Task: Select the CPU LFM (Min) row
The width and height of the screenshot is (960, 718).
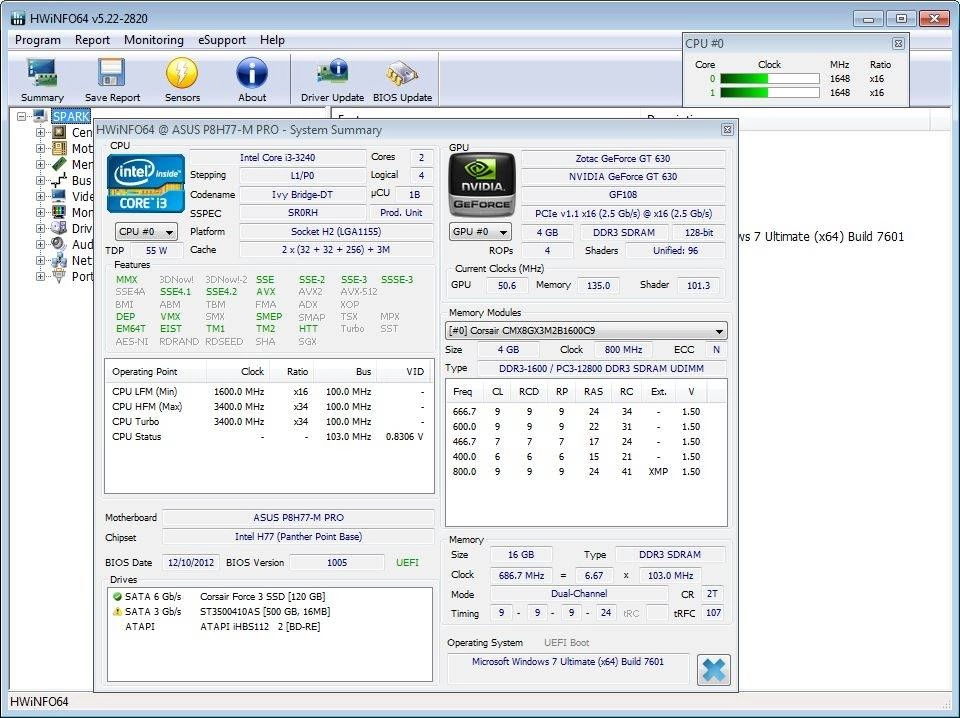Action: [268, 392]
